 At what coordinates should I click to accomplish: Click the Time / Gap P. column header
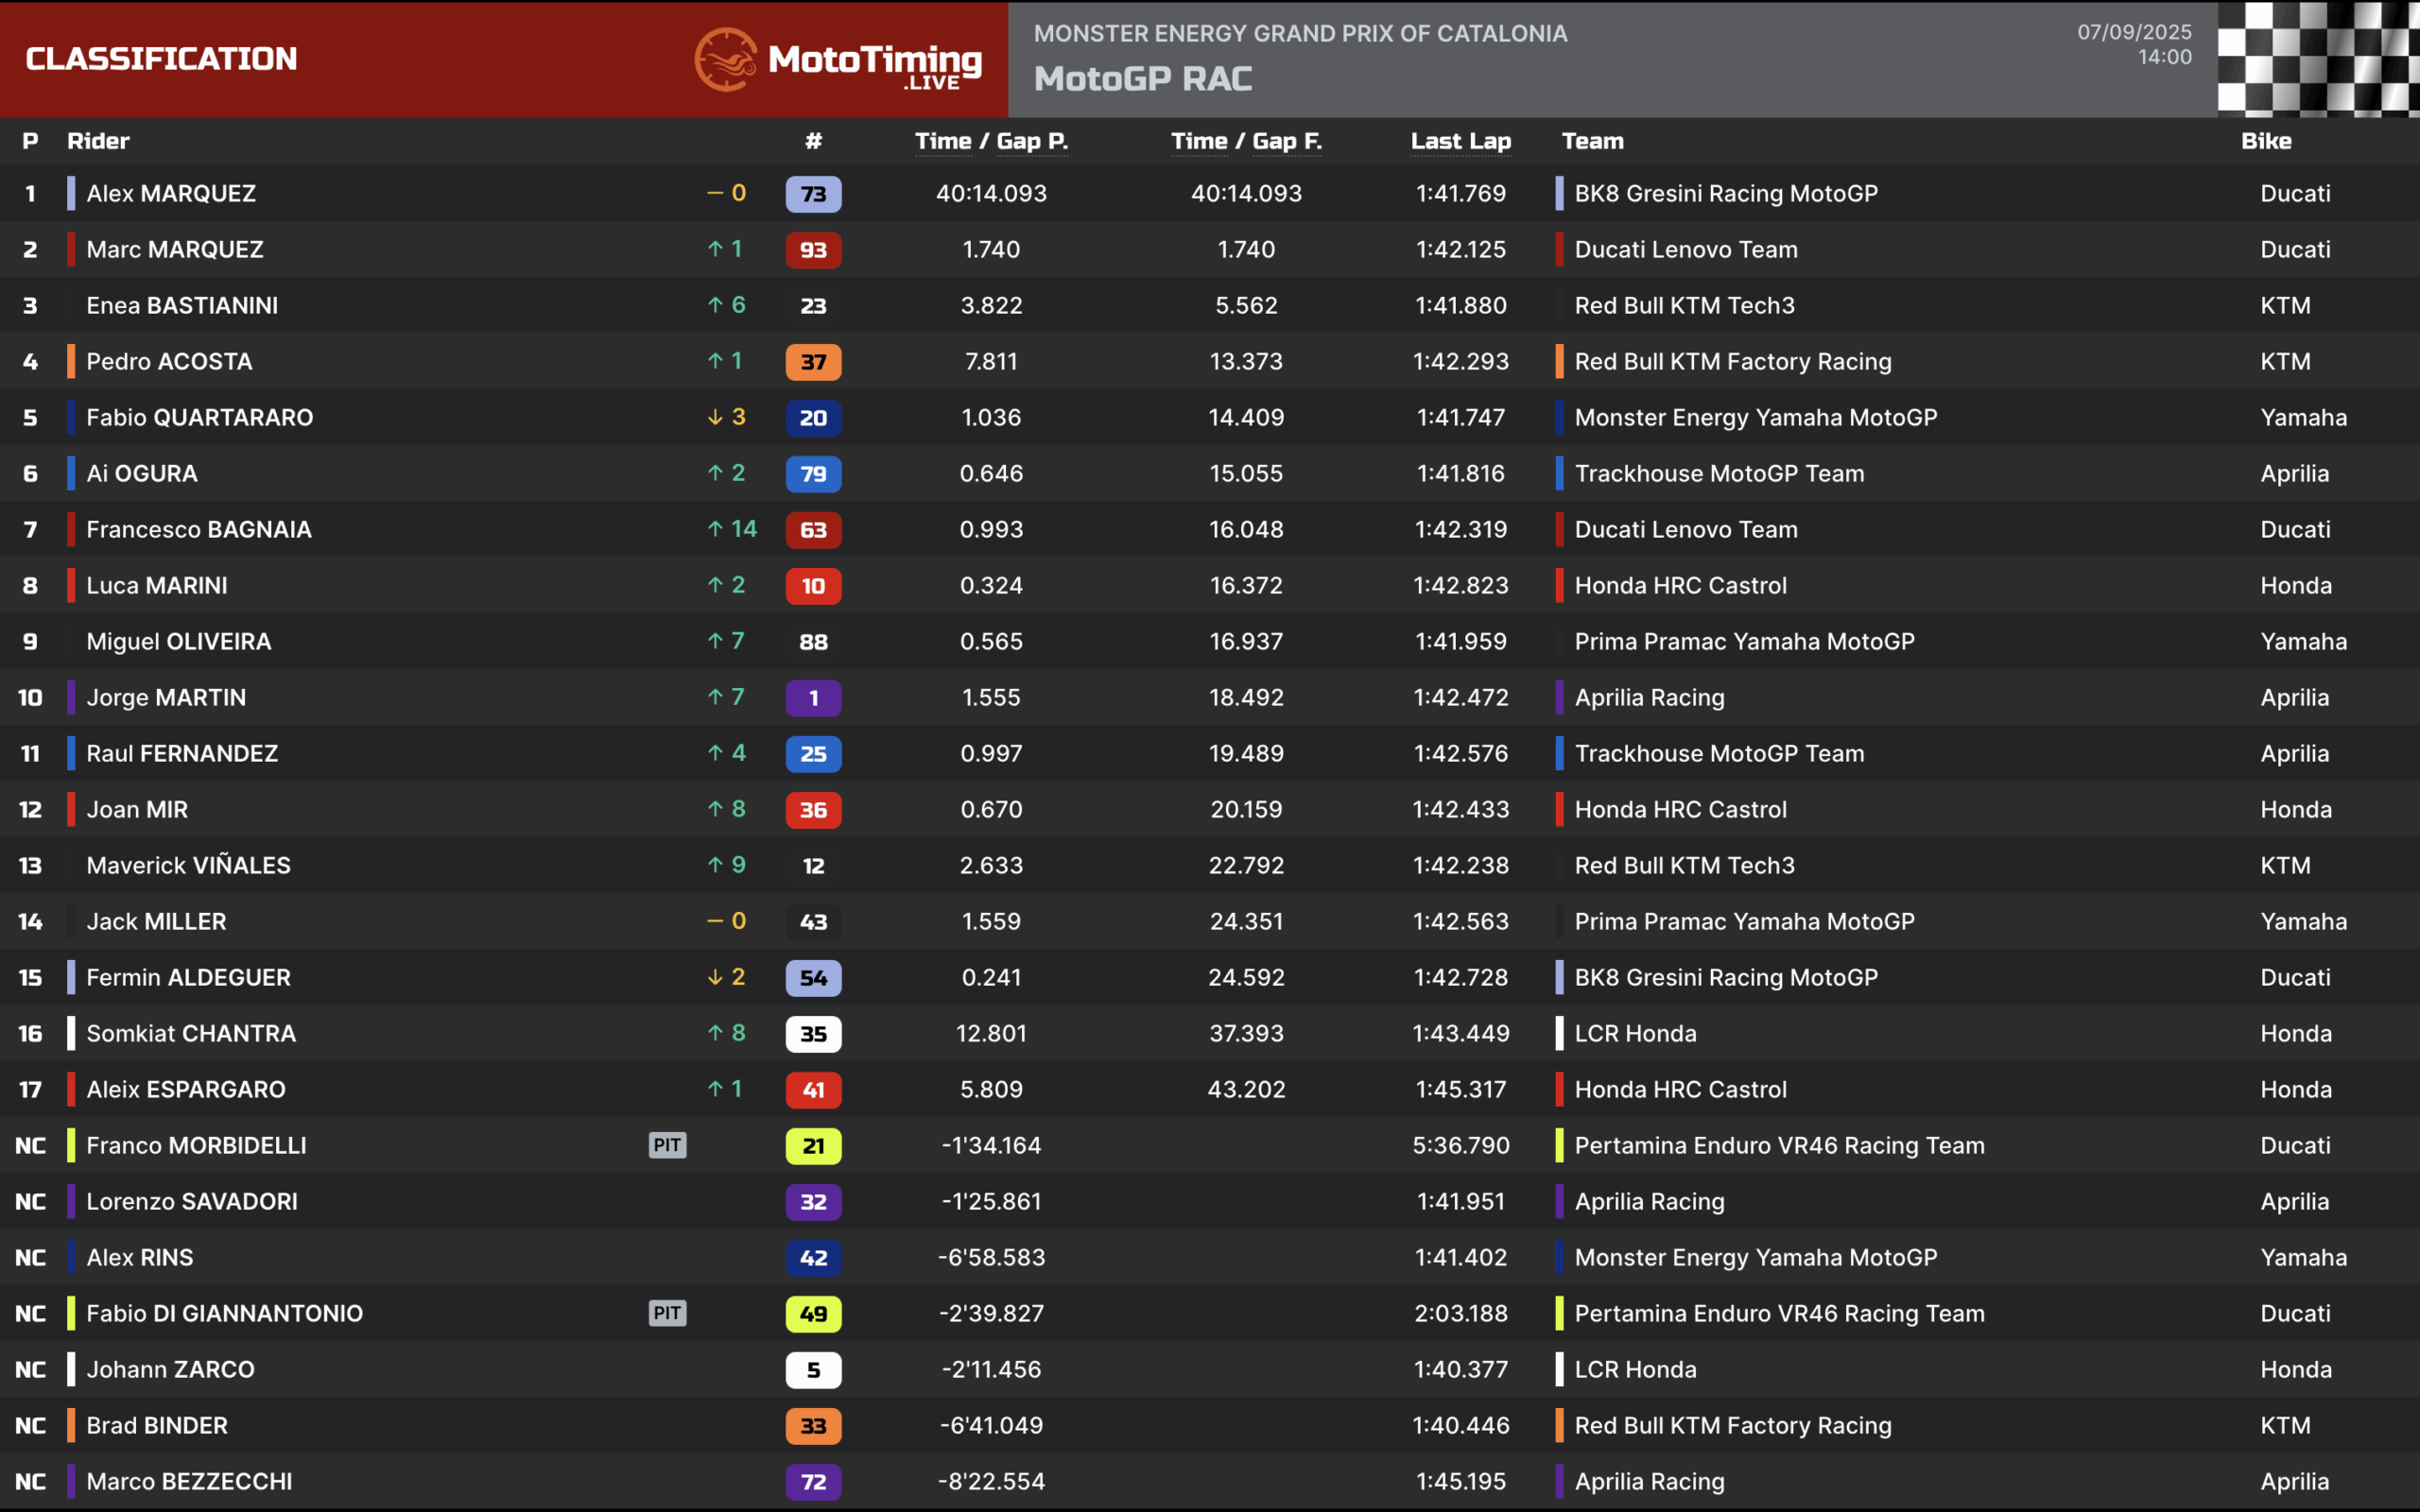coord(991,142)
